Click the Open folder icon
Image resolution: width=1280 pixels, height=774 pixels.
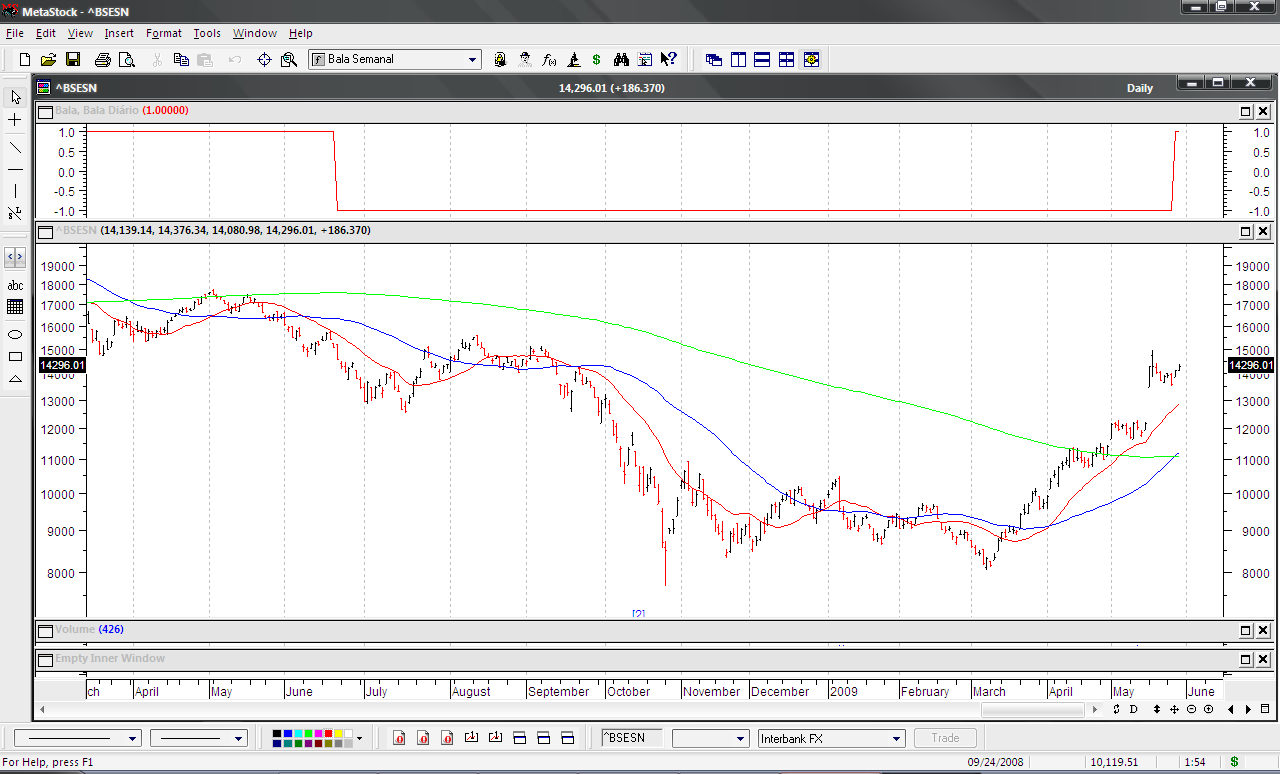click(48, 60)
